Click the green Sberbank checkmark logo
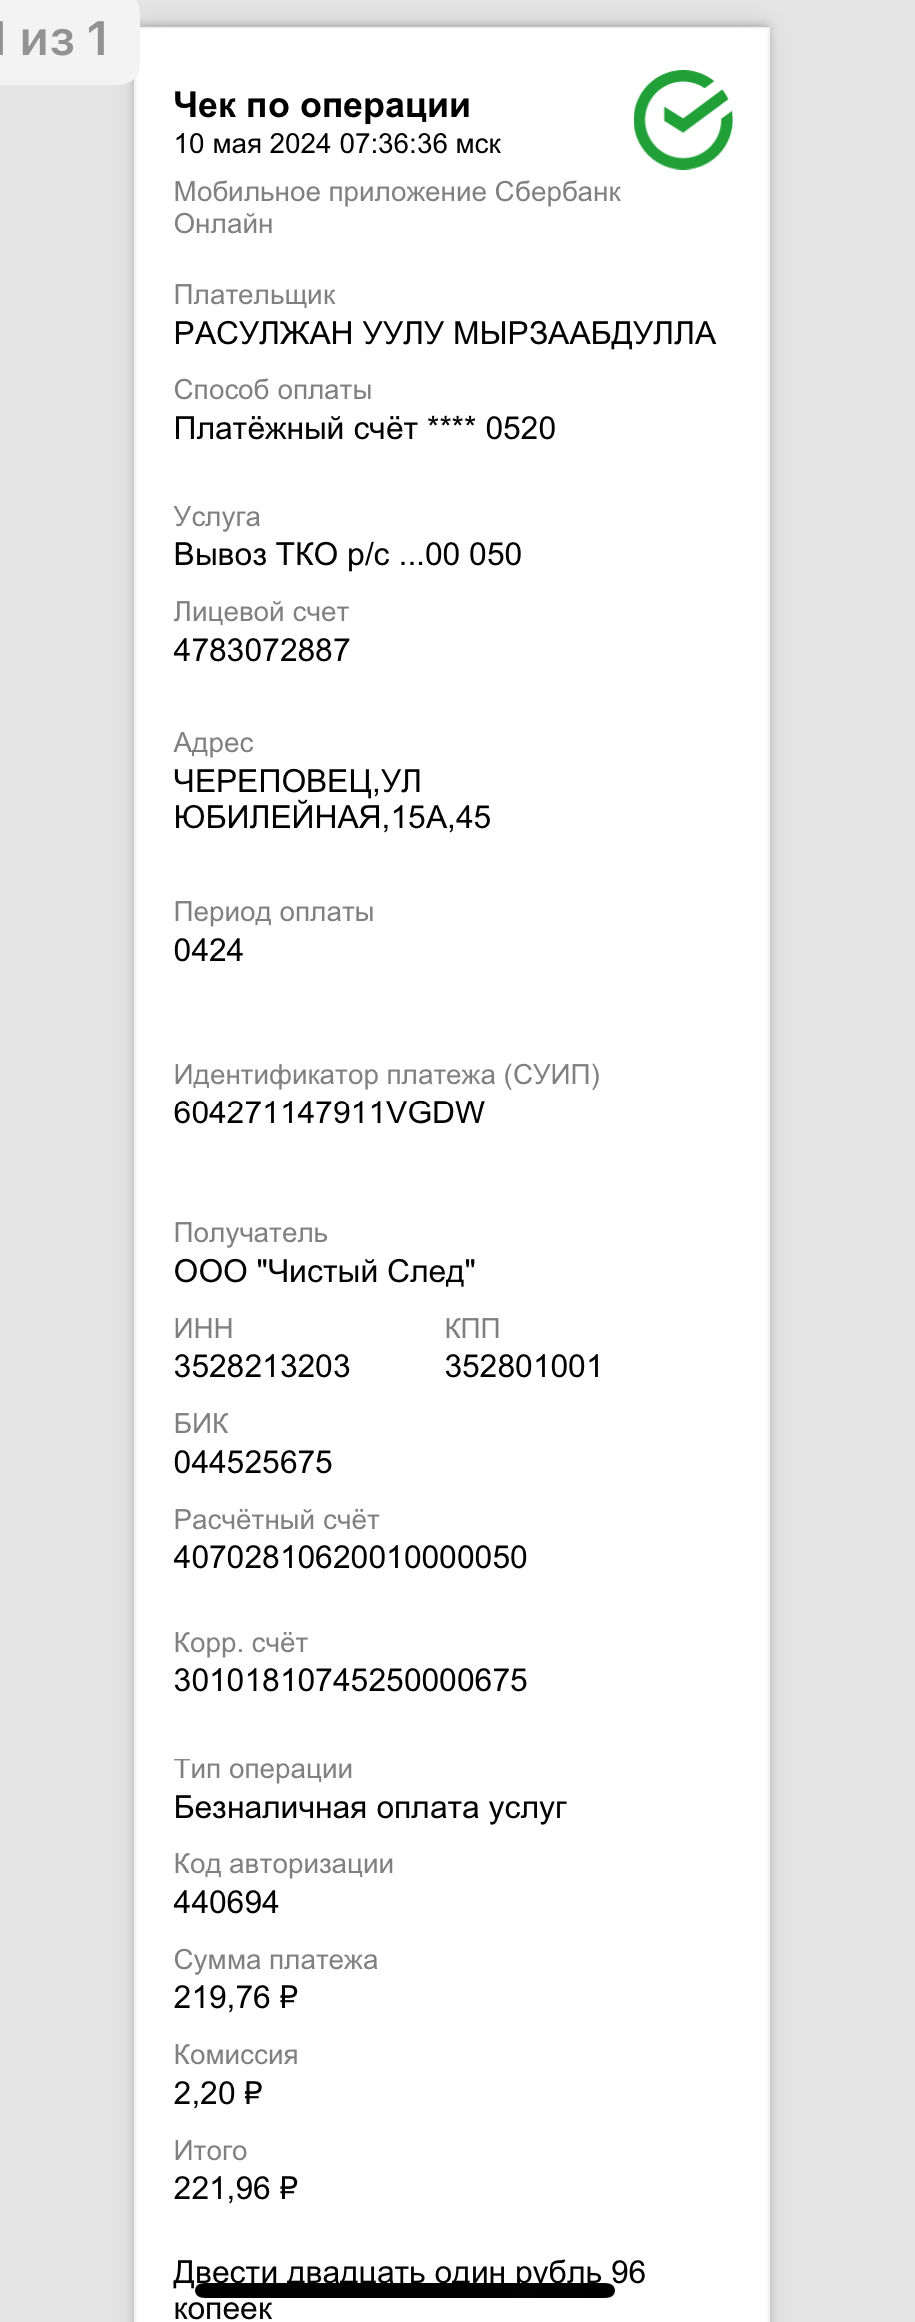This screenshot has height=2322, width=915. 683,120
